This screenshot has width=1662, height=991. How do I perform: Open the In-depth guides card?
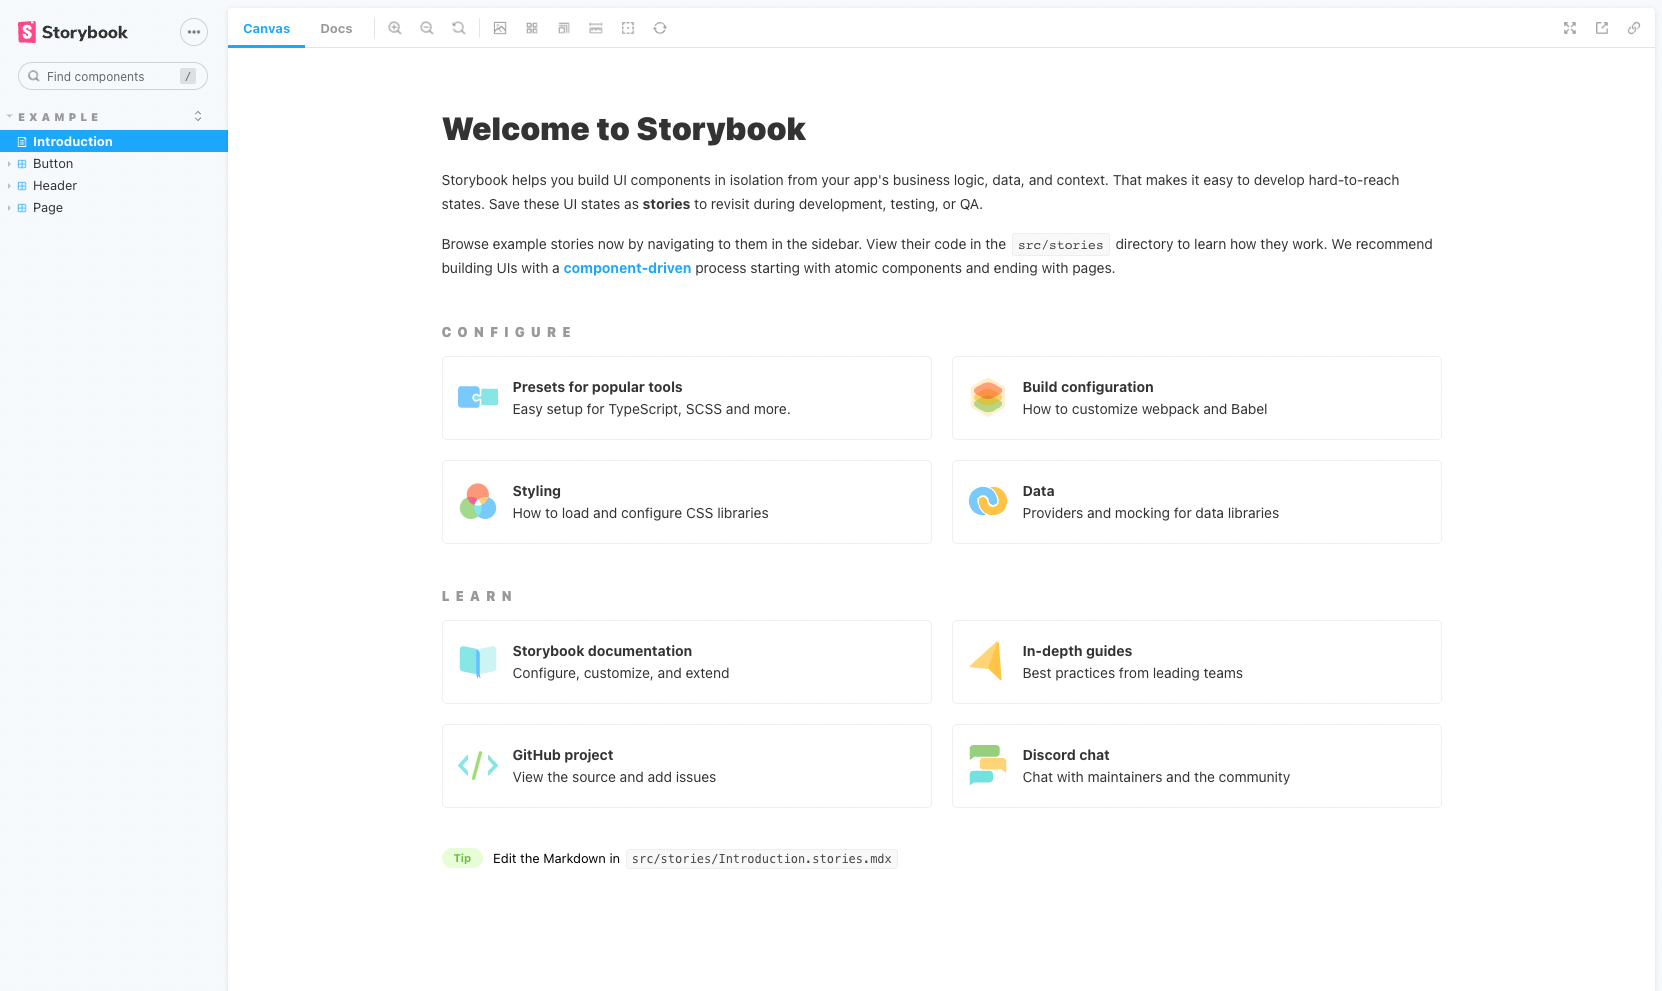pos(1197,662)
